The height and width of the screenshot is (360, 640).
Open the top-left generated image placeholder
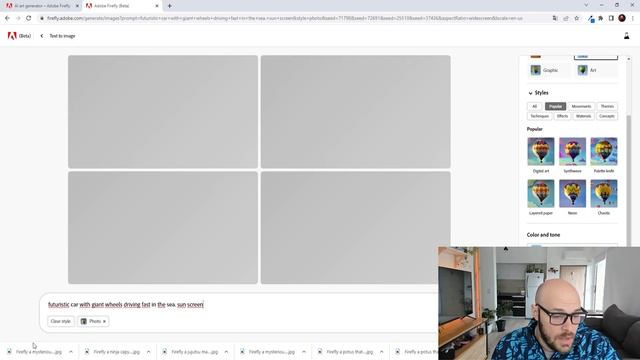point(163,112)
